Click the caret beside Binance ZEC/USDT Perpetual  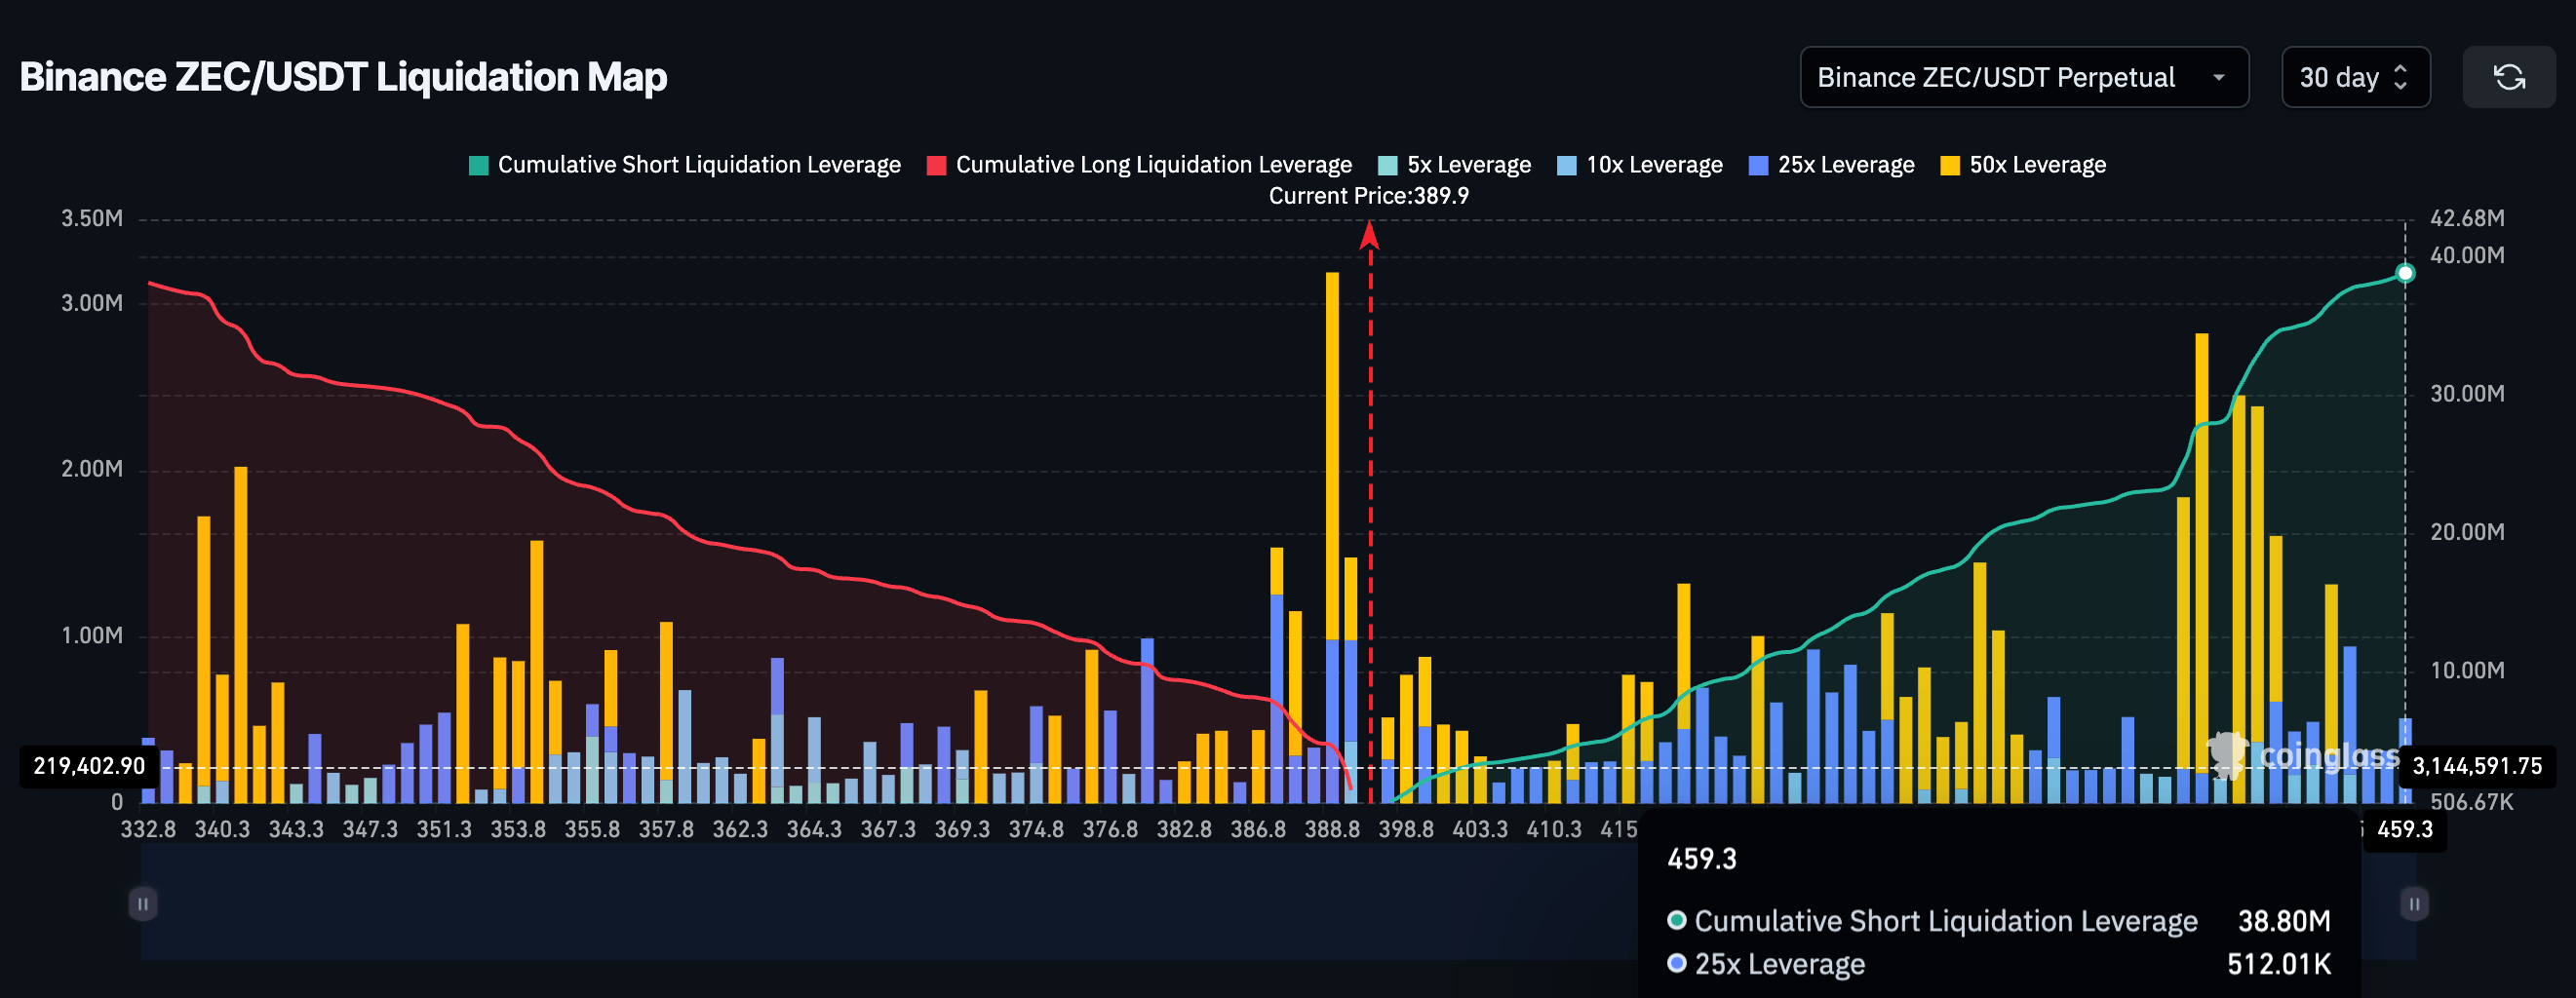tap(2220, 77)
